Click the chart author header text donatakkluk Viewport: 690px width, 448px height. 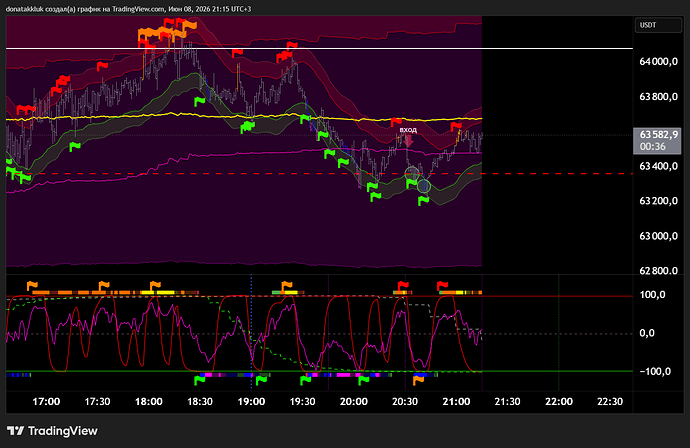tap(24, 9)
